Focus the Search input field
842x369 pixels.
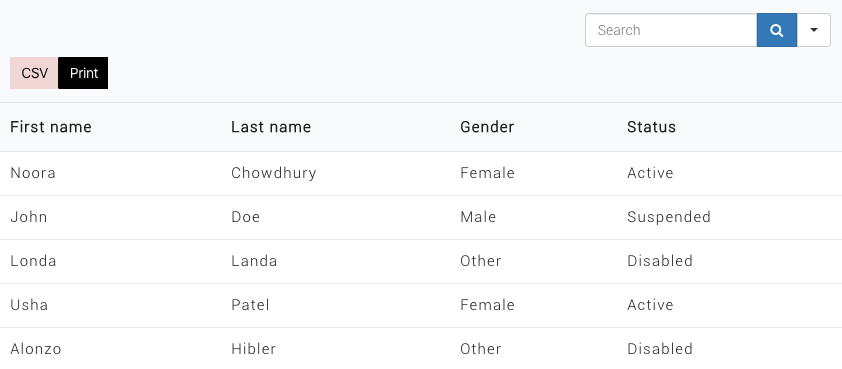[671, 30]
